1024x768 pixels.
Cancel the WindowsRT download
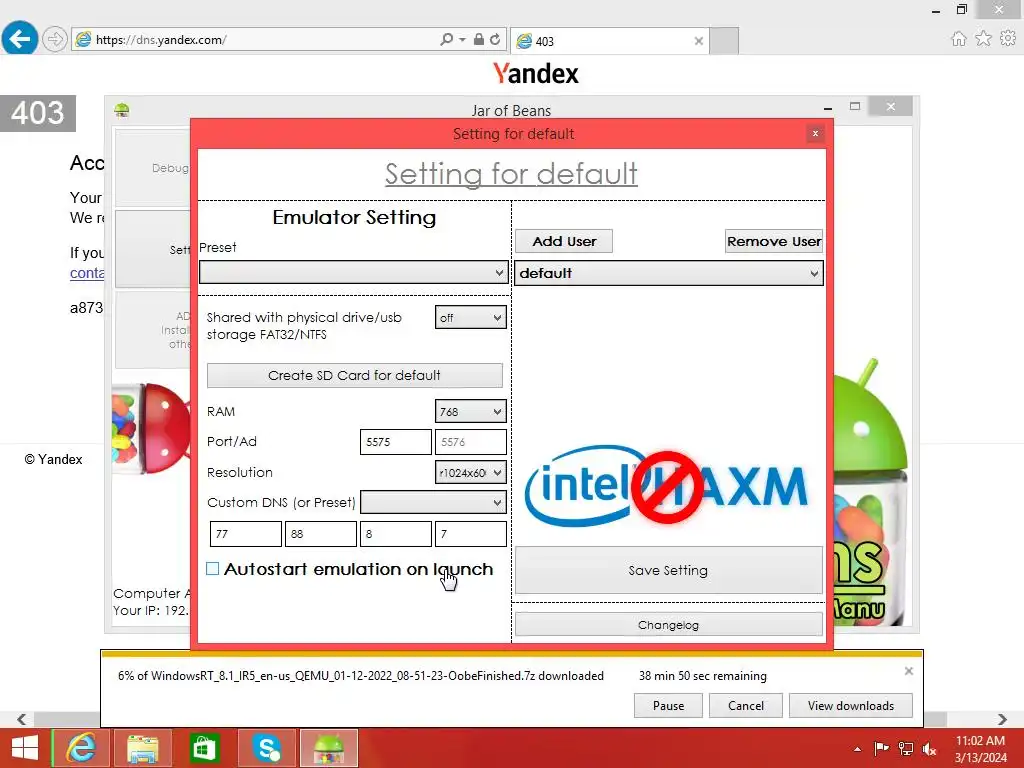point(746,705)
